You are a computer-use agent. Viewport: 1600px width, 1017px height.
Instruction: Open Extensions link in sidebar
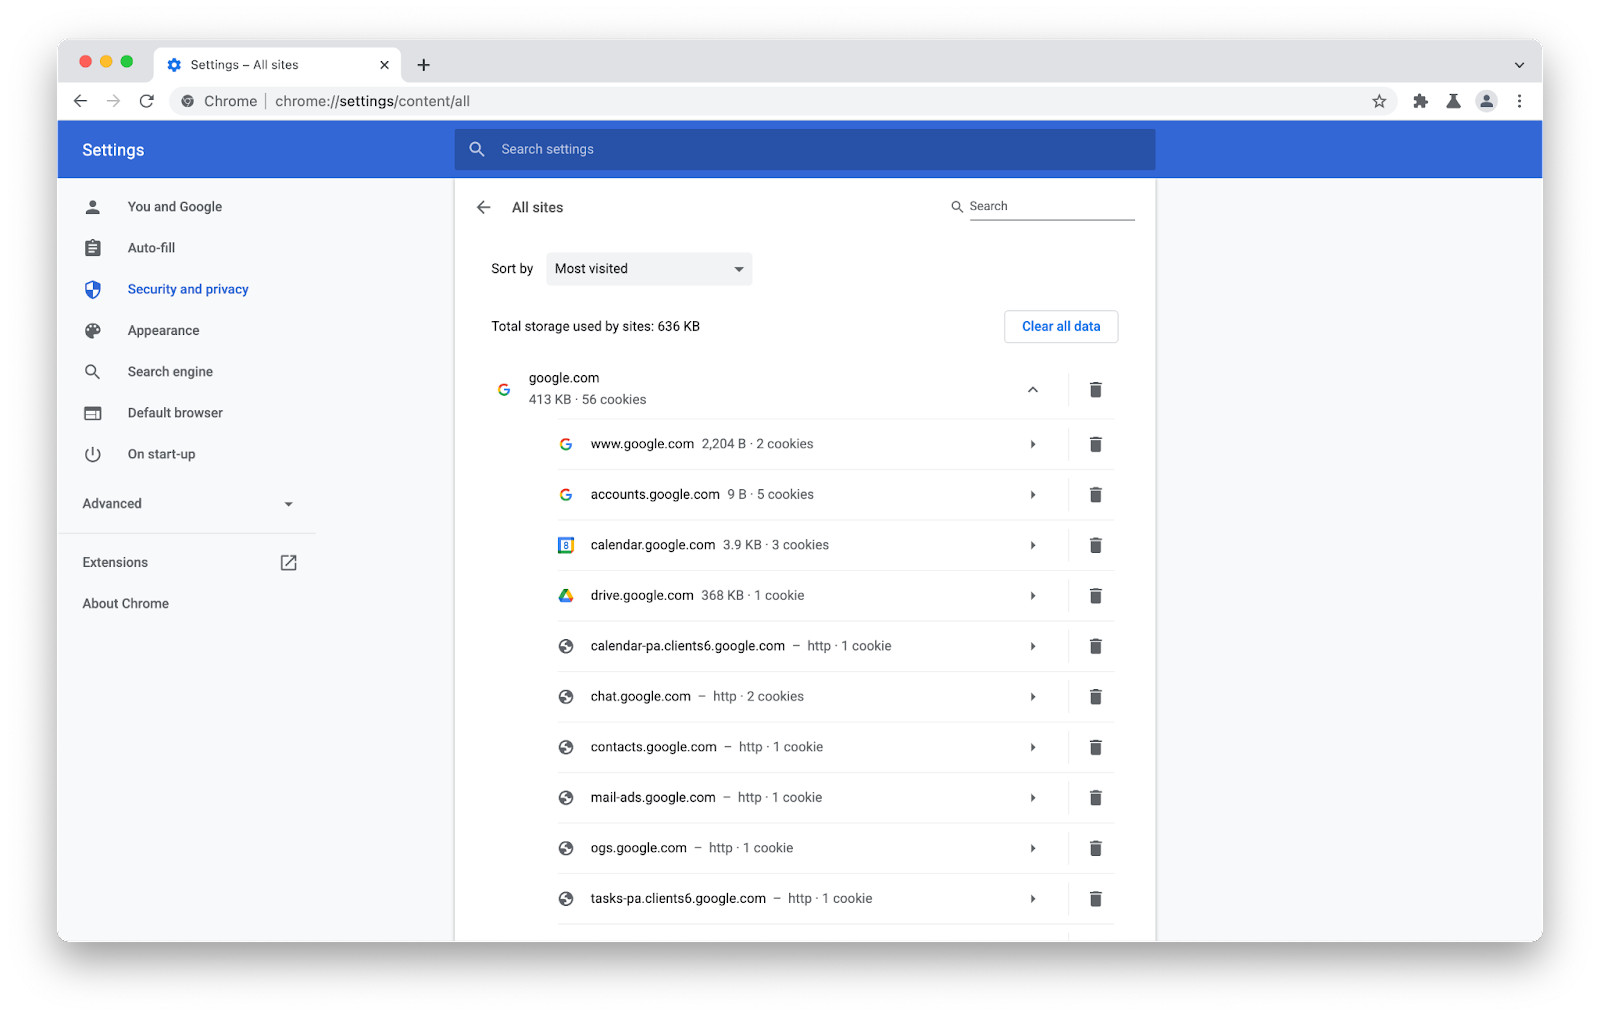coord(189,563)
